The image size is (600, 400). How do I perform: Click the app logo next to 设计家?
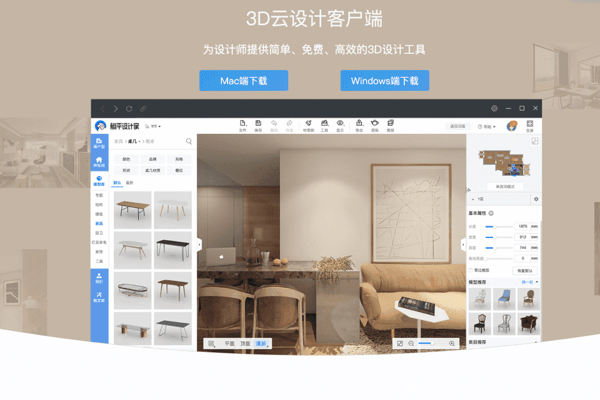tap(101, 126)
